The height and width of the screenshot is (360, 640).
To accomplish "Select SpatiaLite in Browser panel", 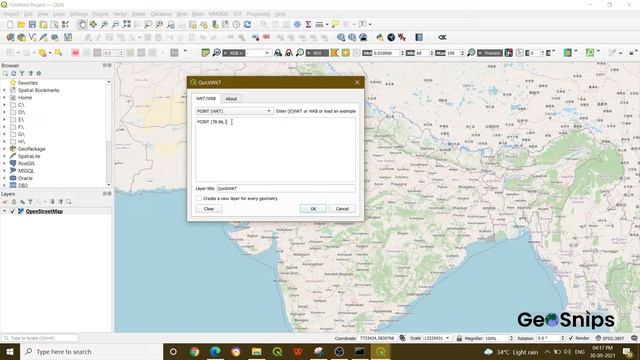I will pos(29,156).
